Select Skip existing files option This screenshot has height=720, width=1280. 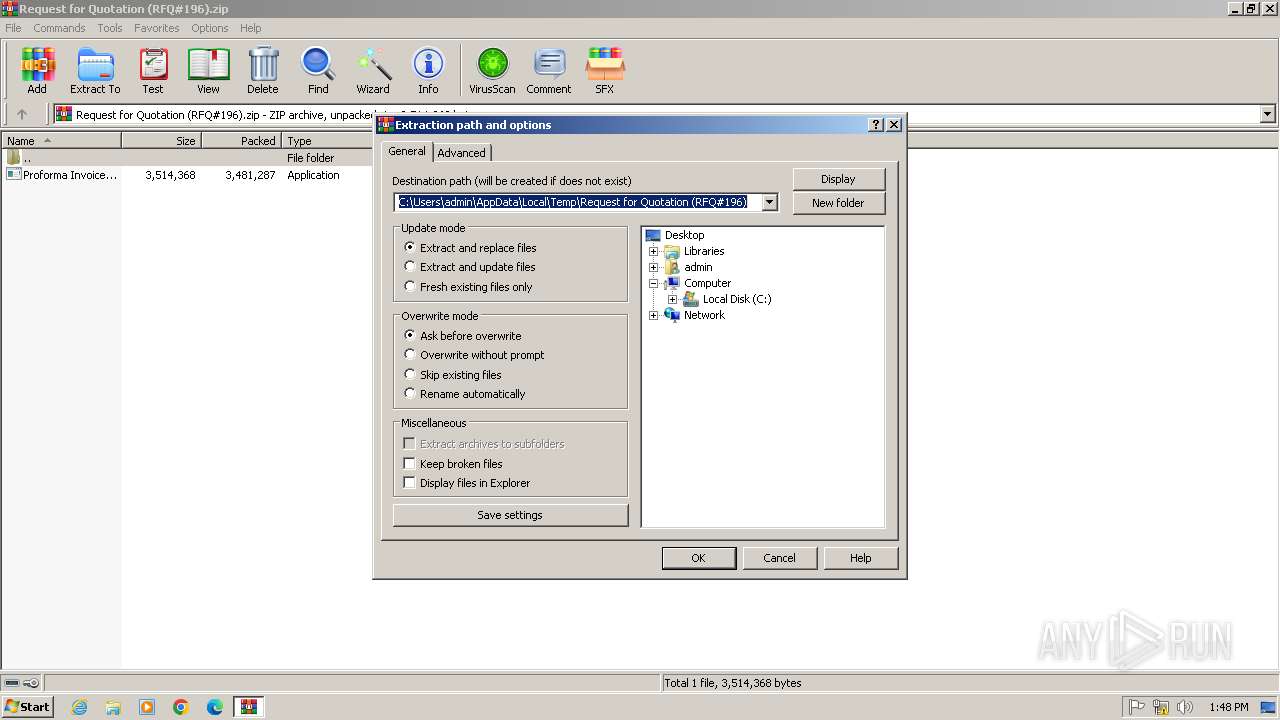coord(452,375)
